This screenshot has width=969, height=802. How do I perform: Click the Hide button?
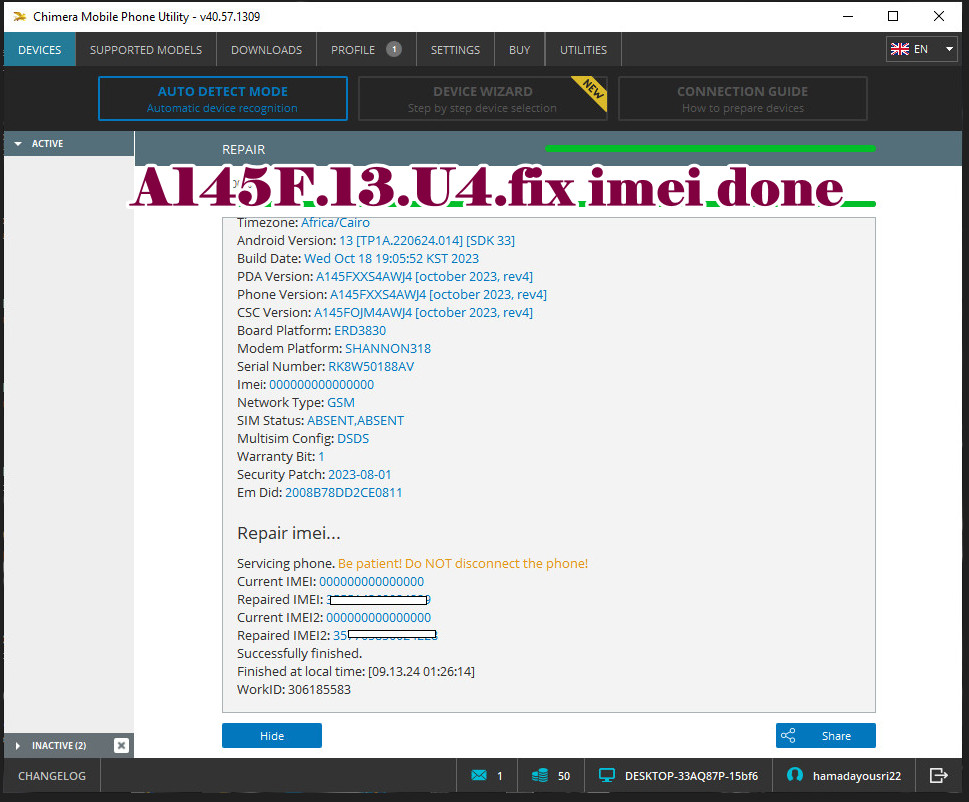tap(272, 735)
